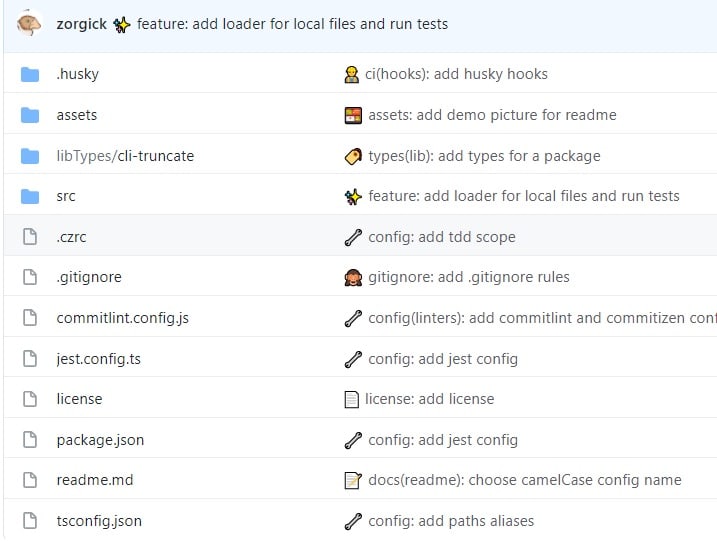Viewport: 717px width, 541px height.
Task: Open commitlint.config.js file
Action: (x=122, y=318)
